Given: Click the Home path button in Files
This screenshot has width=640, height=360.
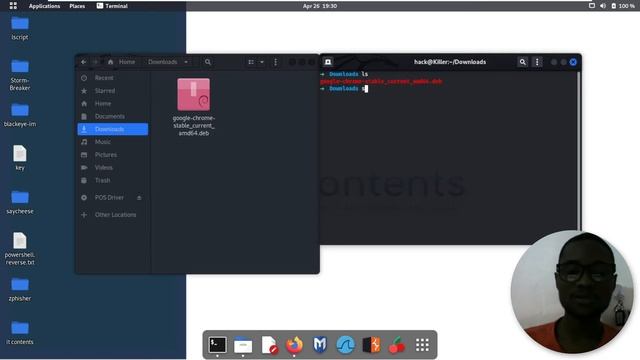Looking at the screenshot, I should (122, 62).
